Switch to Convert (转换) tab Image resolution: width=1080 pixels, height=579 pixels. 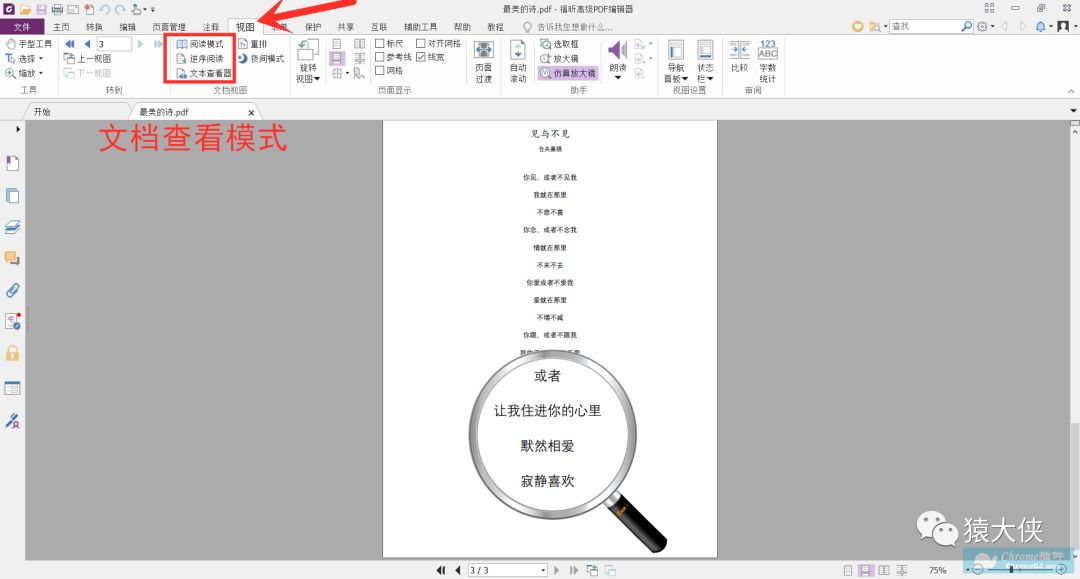pyautogui.click(x=94, y=27)
